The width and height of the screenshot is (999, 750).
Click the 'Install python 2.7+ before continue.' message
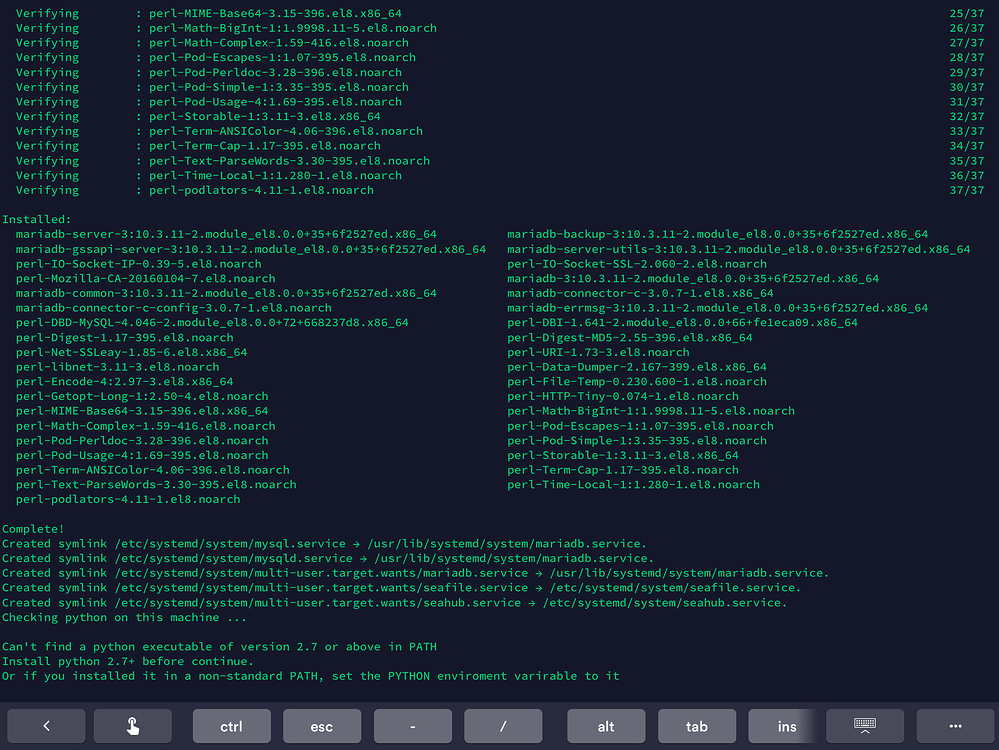tap(127, 661)
